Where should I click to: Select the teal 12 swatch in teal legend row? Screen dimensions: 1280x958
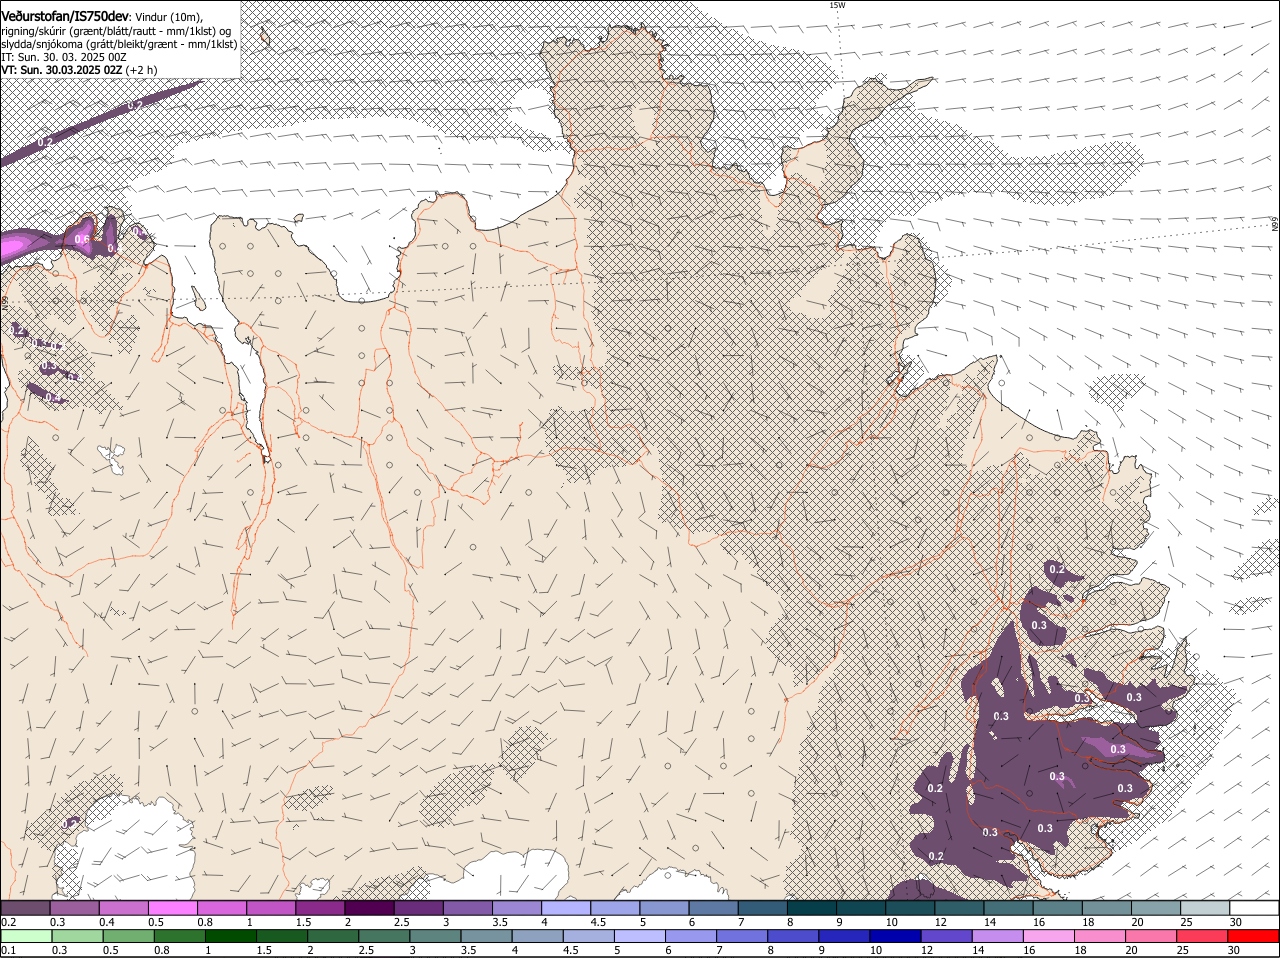point(958,908)
